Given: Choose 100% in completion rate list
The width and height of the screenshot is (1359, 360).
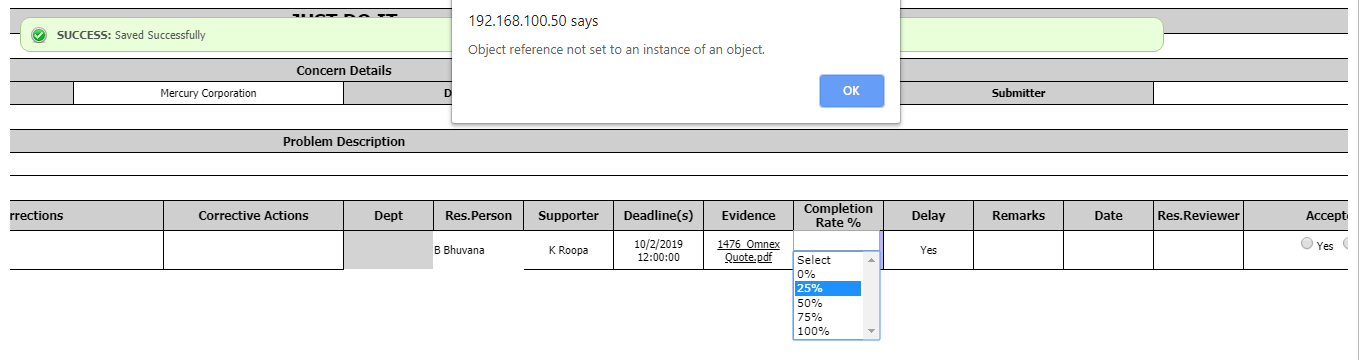Looking at the screenshot, I should click(x=828, y=331).
